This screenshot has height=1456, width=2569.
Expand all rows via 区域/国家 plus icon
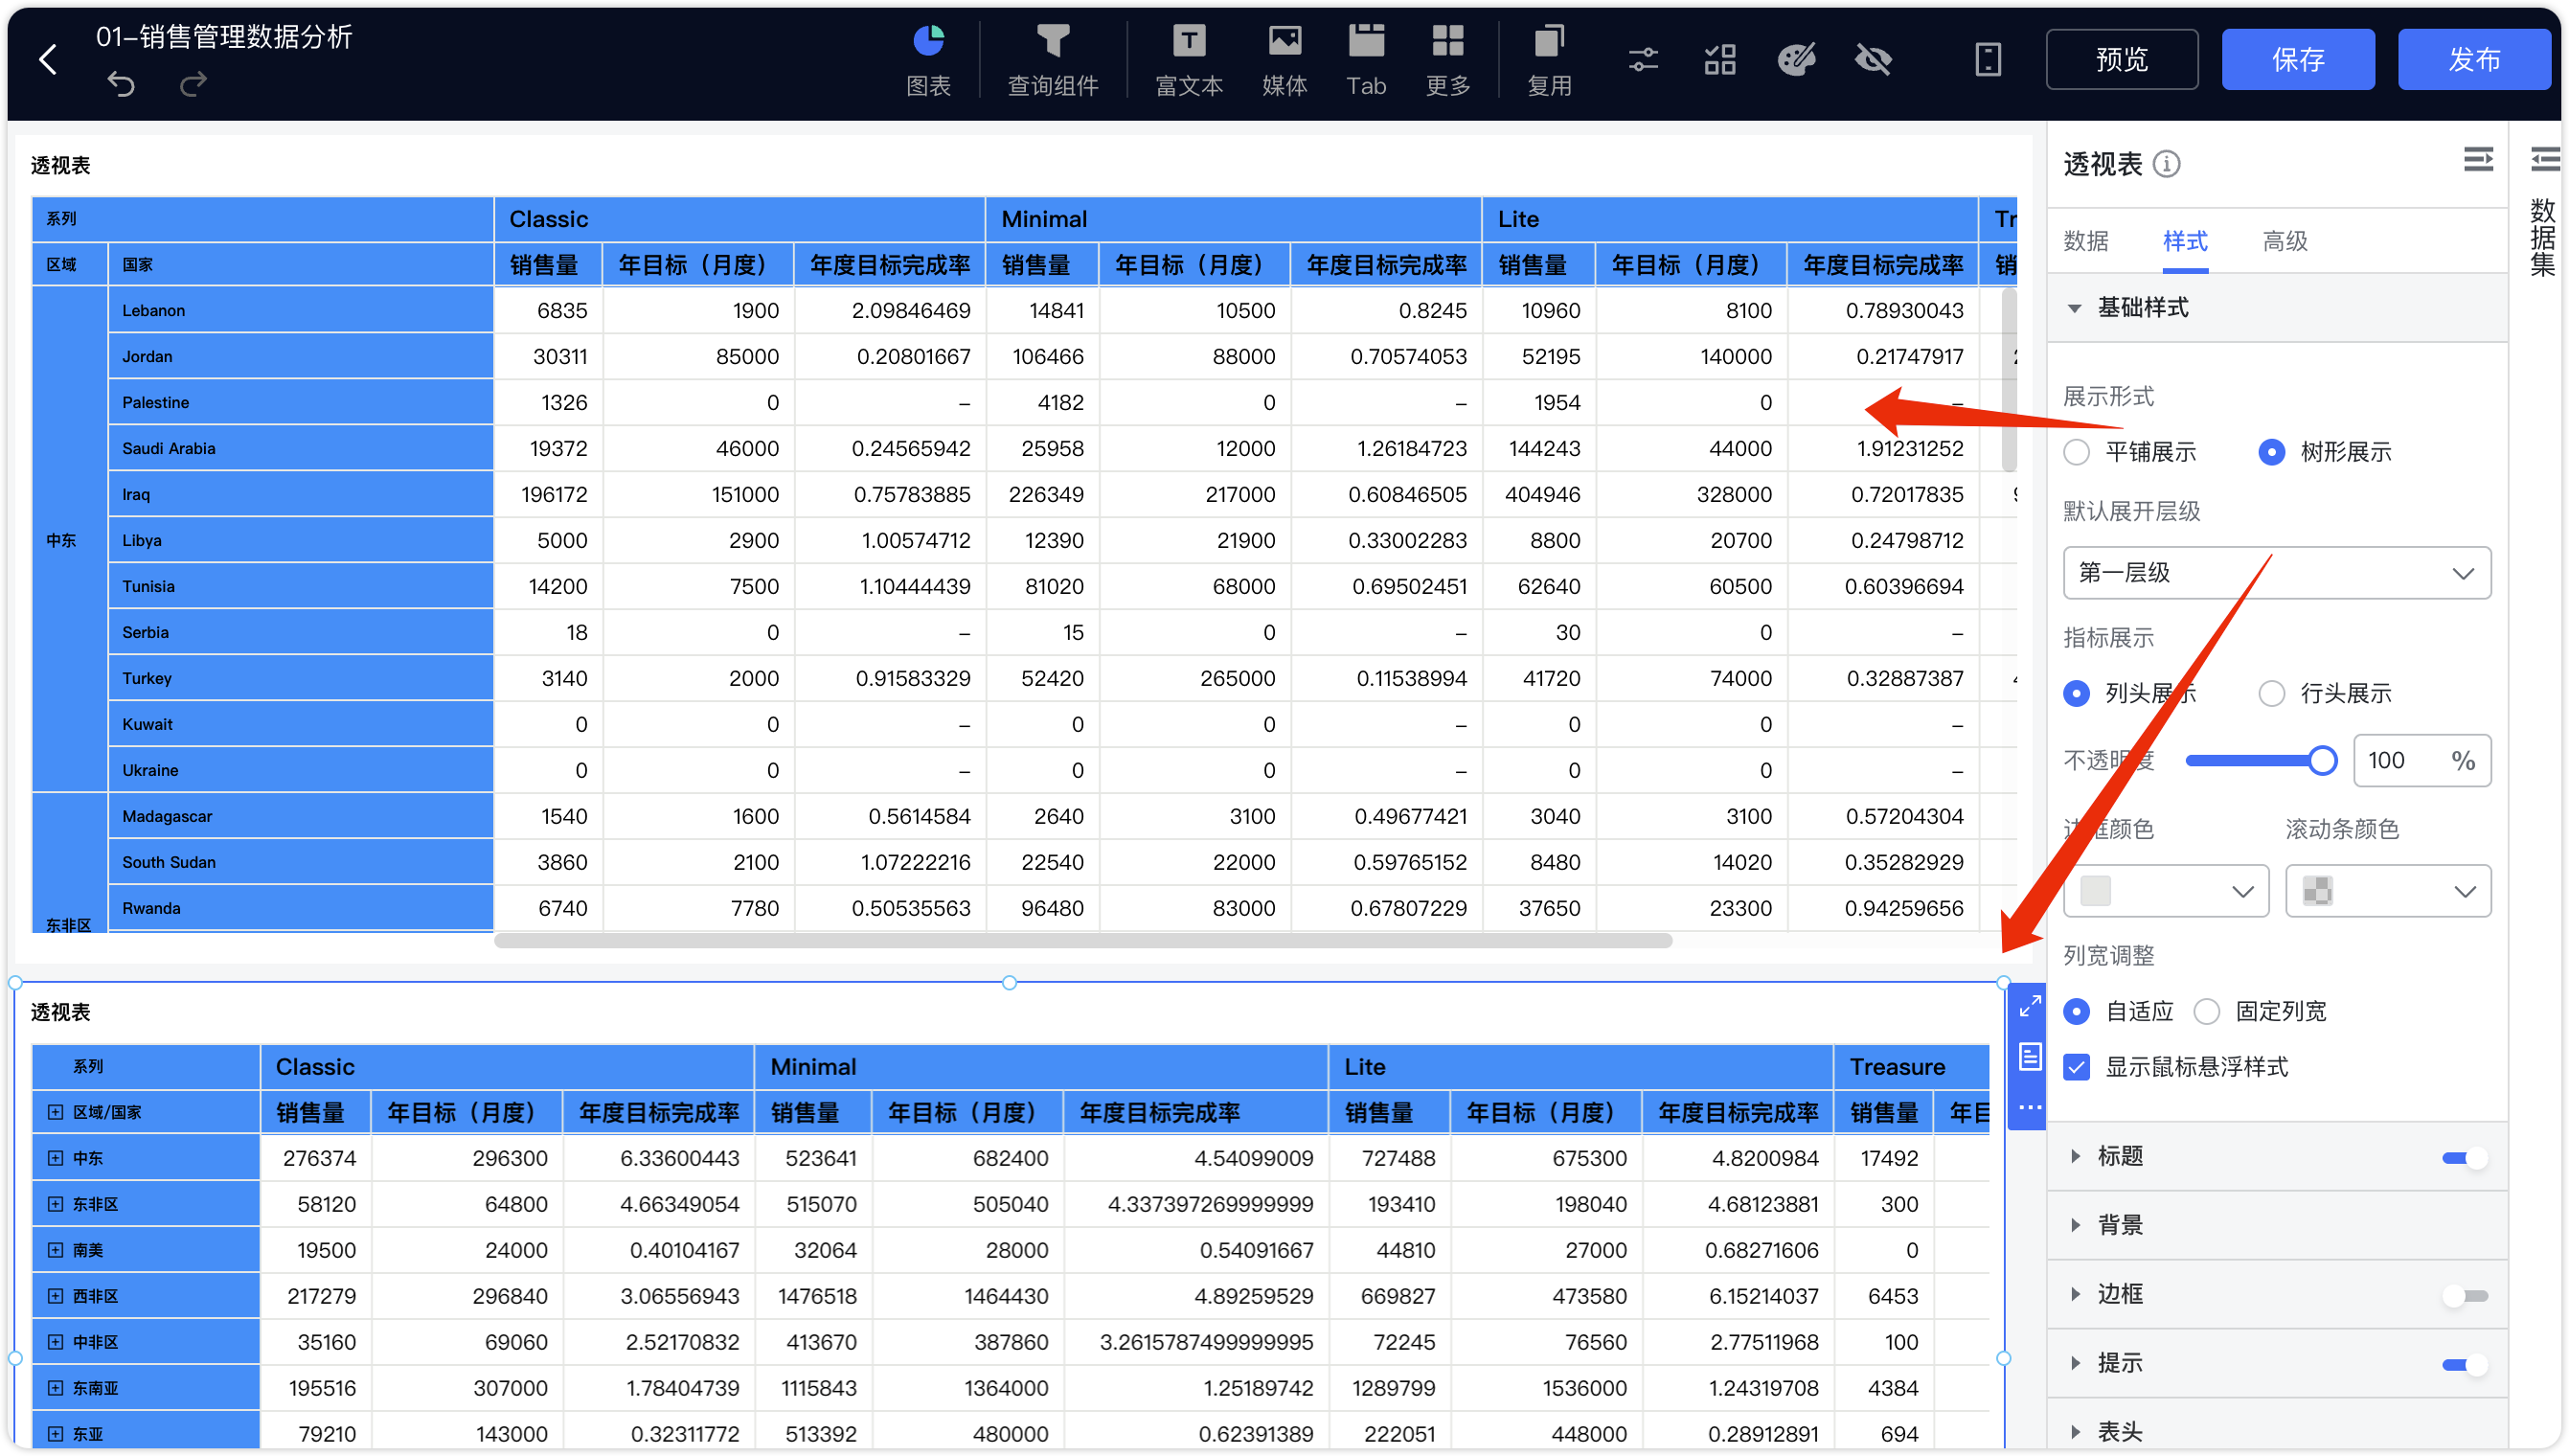tap(55, 1112)
